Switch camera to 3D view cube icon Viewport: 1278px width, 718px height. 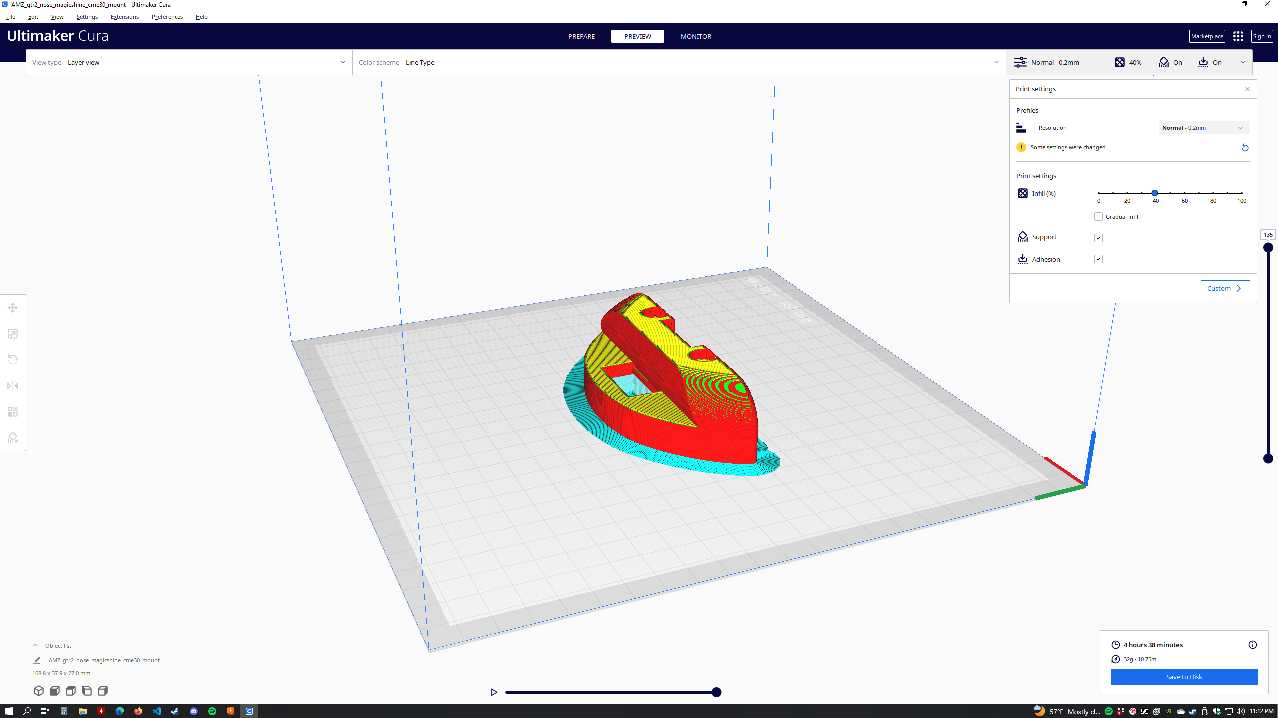(39, 691)
